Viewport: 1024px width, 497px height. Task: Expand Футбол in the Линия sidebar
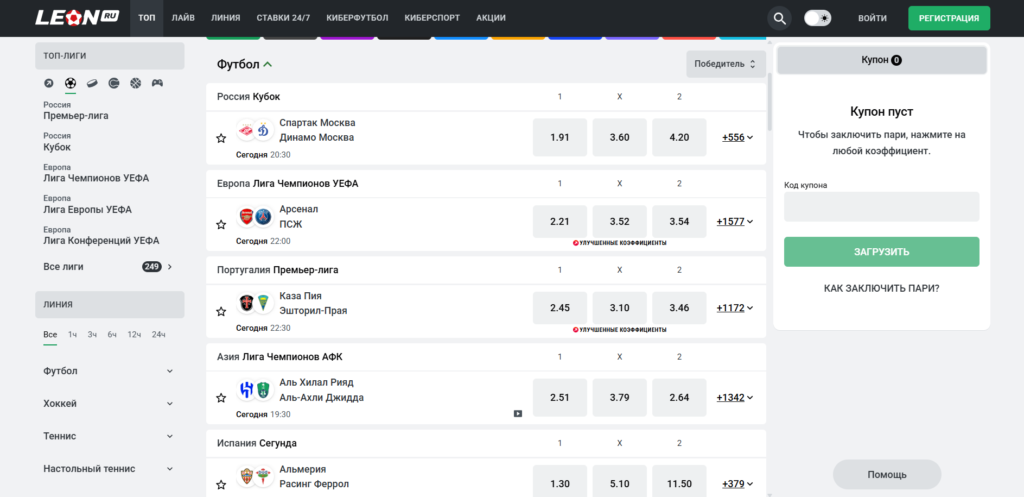[109, 371]
